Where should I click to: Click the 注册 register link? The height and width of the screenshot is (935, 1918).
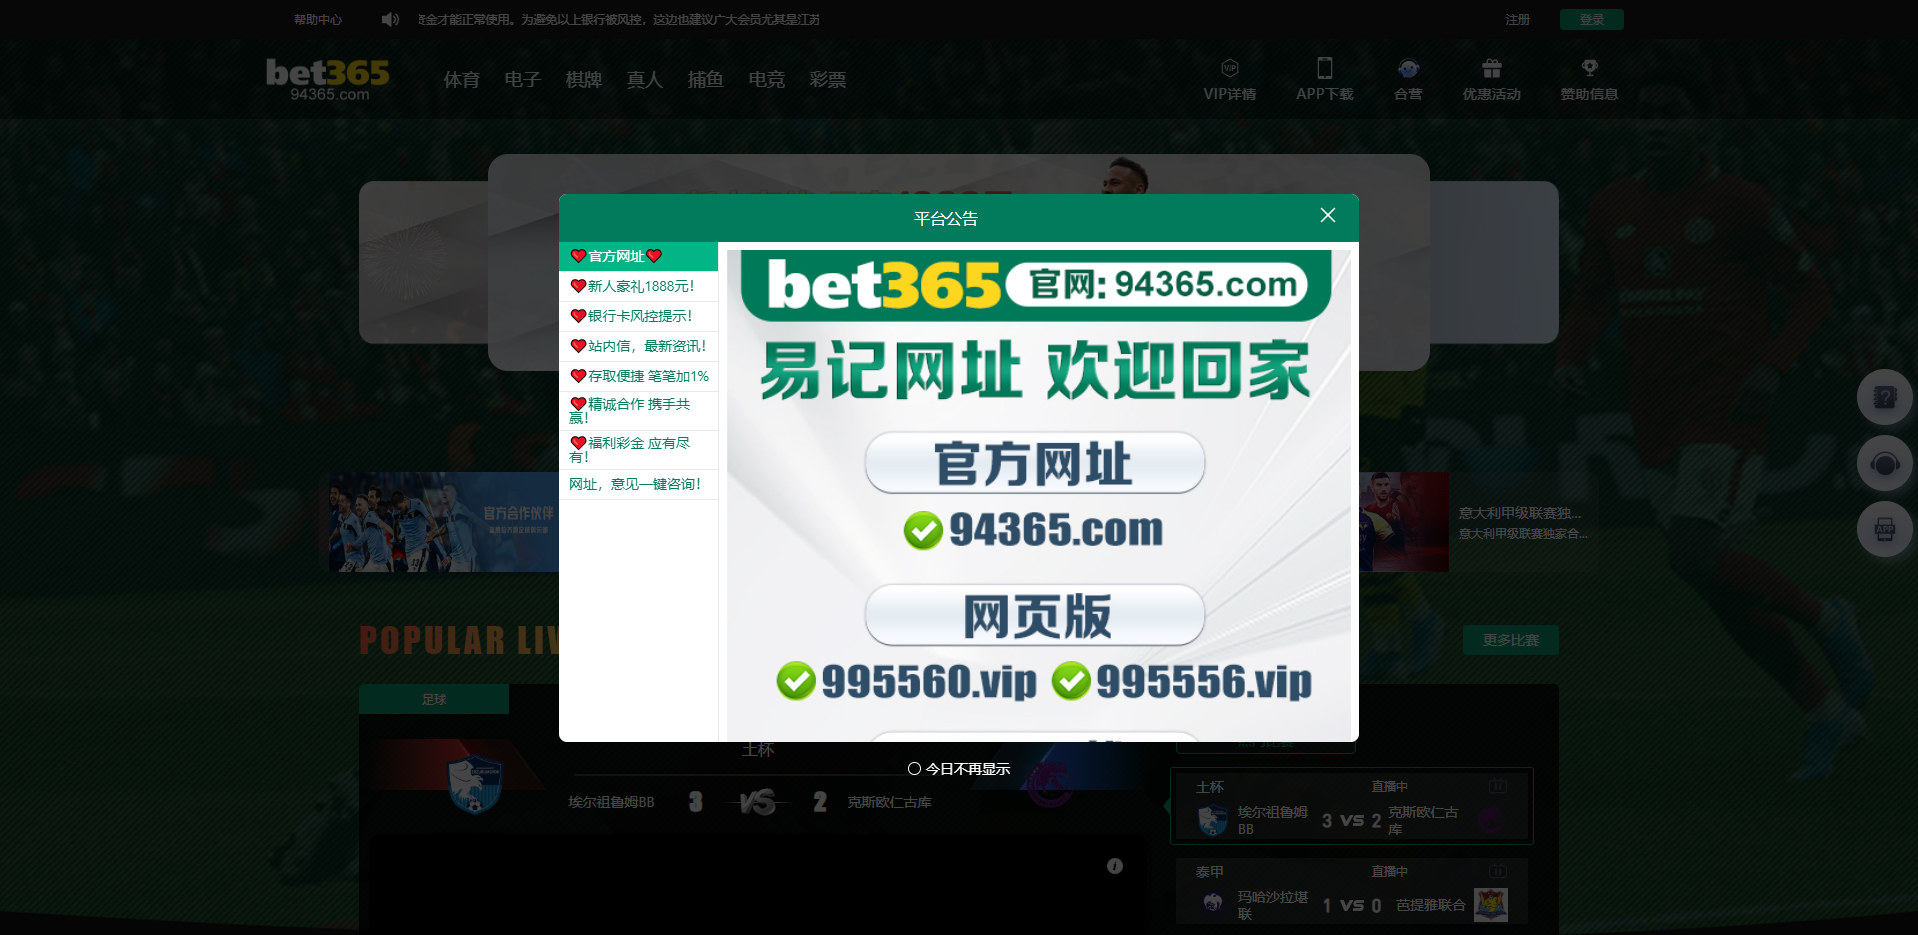click(x=1518, y=20)
